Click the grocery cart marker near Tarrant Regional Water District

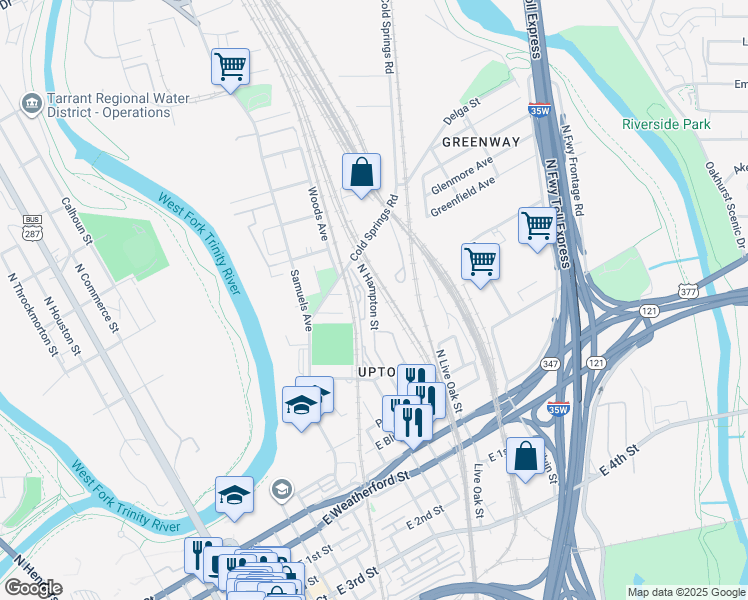pos(230,69)
